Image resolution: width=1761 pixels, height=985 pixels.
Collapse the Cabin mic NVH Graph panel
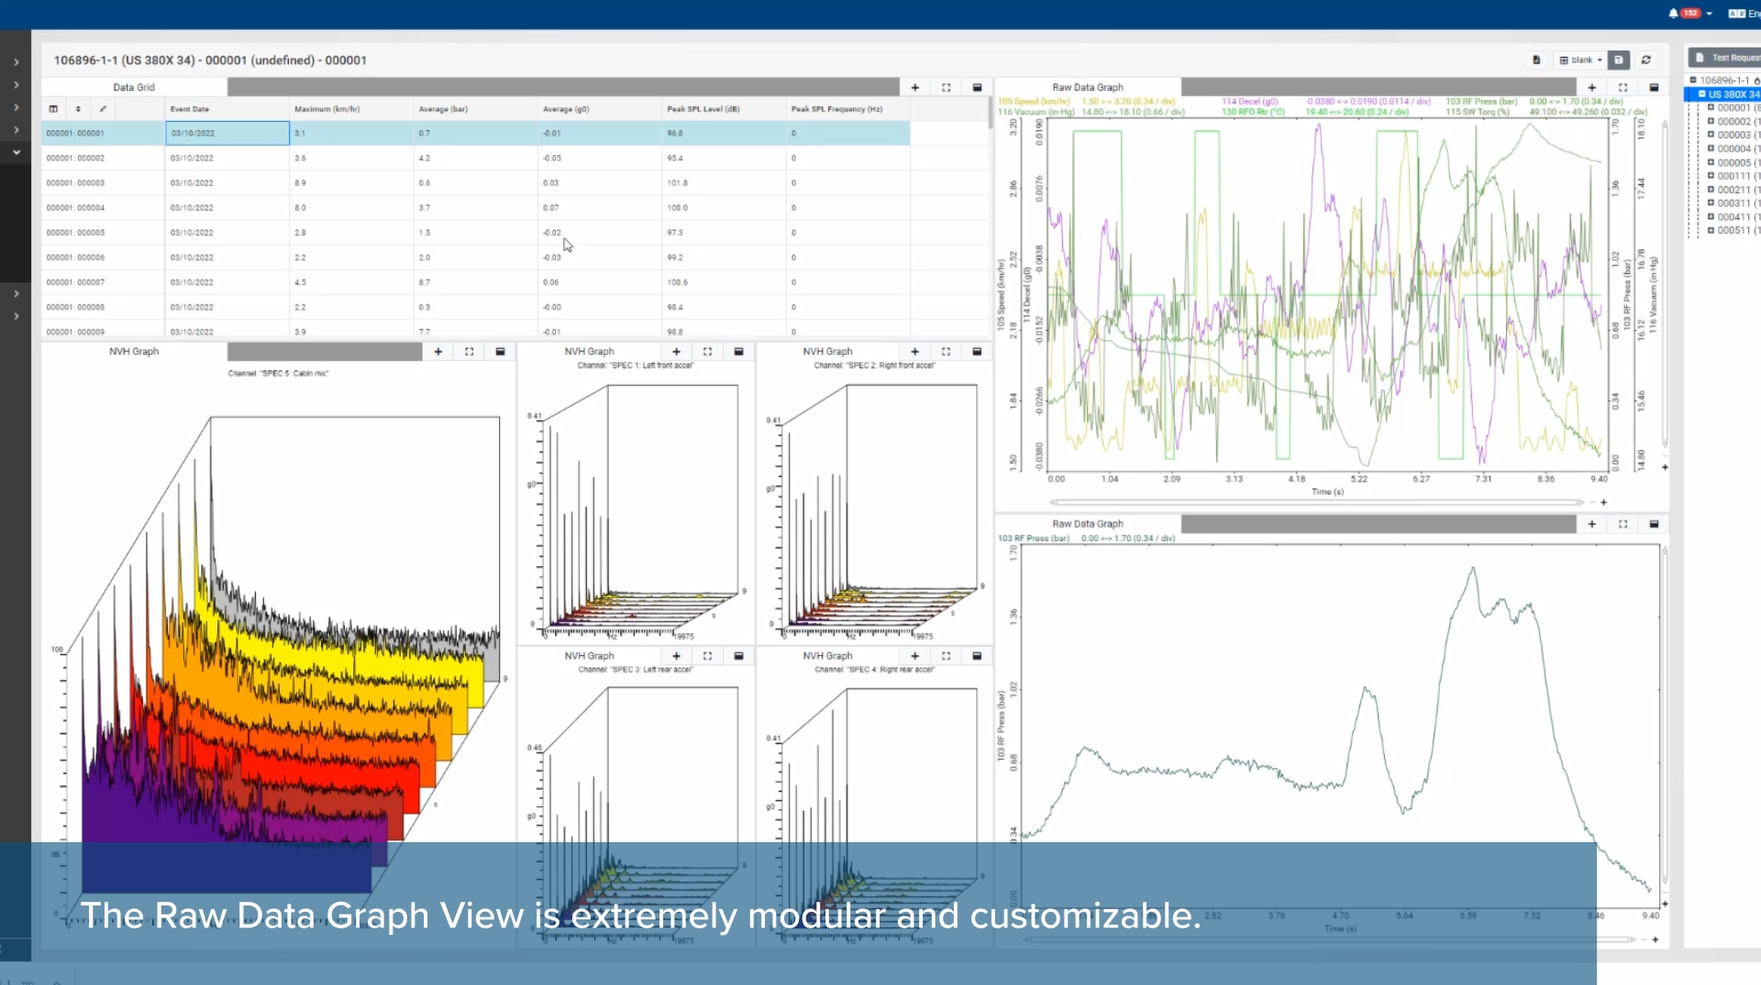pos(500,352)
